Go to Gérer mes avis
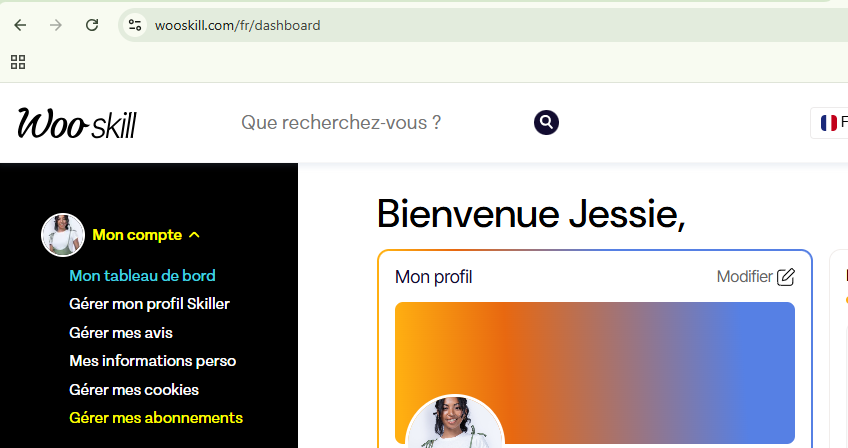848x448 pixels. [x=121, y=333]
